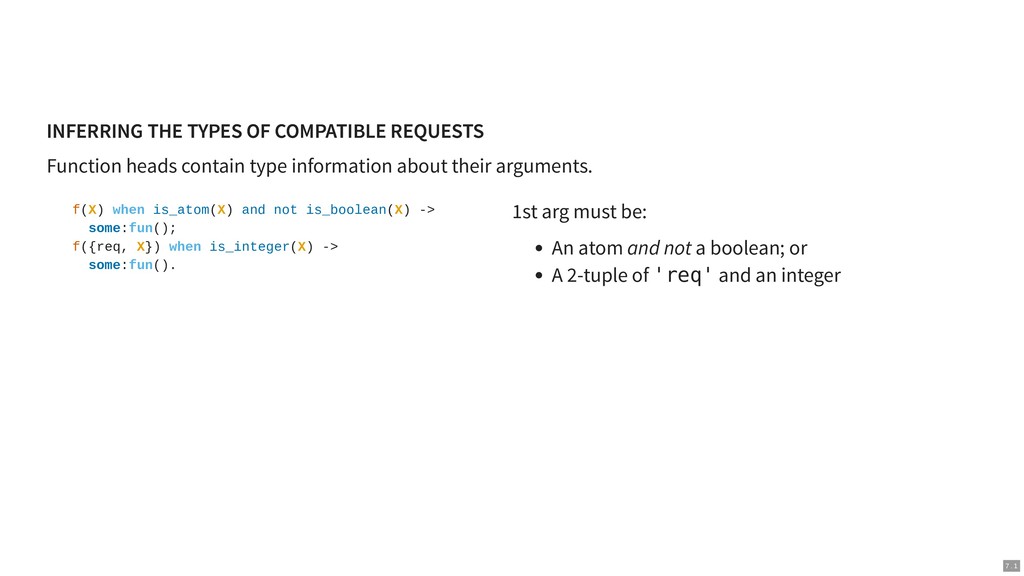
Task: Click the 'is_integer' guard in the code
Action: 249,247
